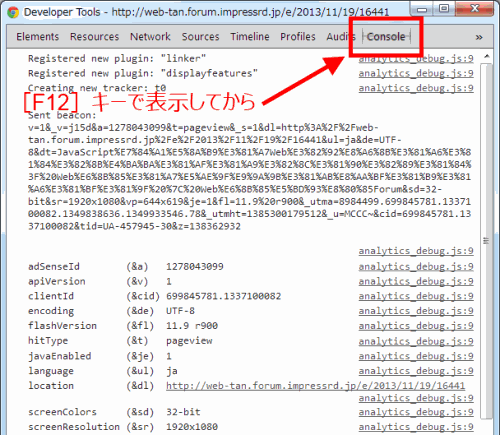Click the 'javaEnabled' field name
This screenshot has width=500, height=435.
59,356
